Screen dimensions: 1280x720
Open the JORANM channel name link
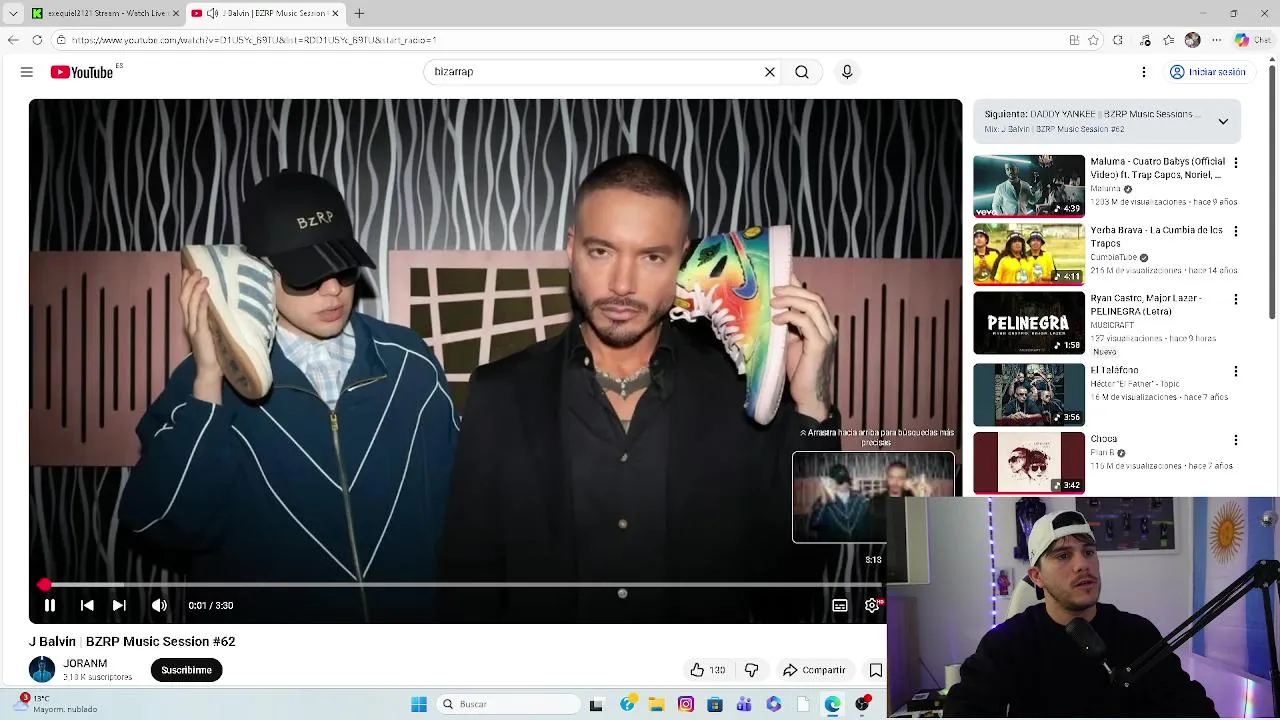85,663
